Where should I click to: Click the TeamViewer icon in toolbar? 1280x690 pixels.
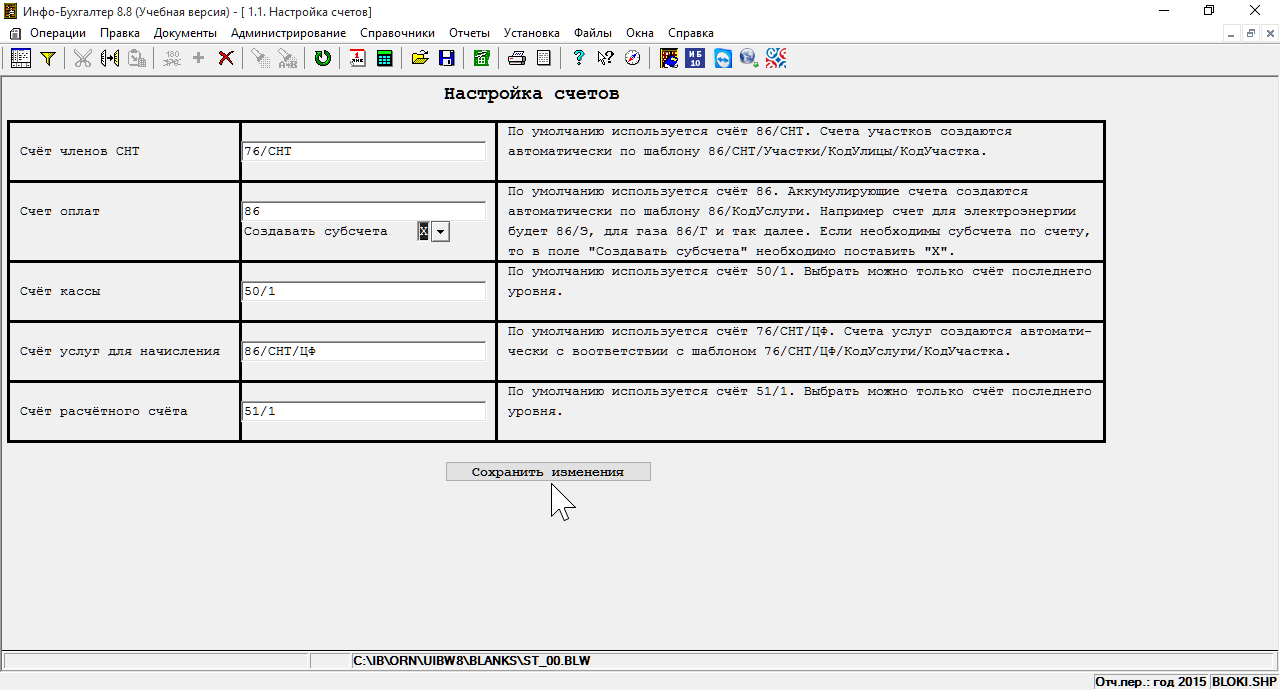coord(723,58)
